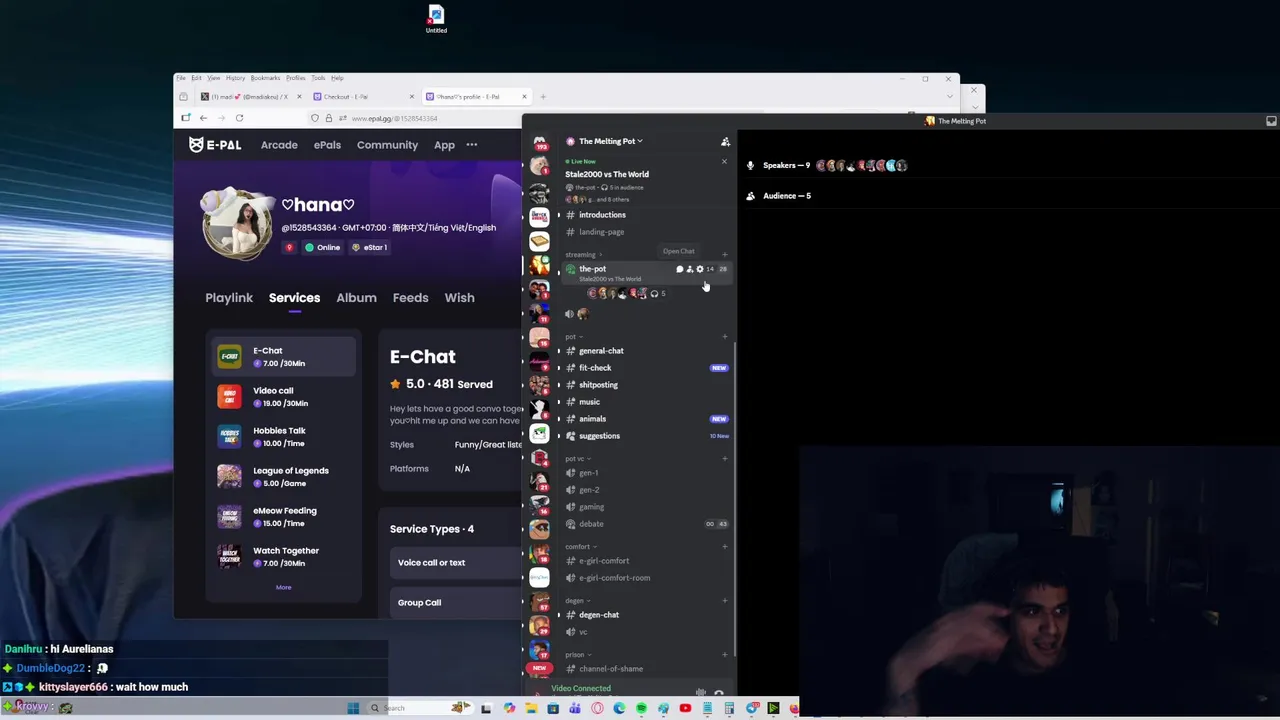Select Voice call or text service type
The image size is (1280, 720).
(456, 562)
